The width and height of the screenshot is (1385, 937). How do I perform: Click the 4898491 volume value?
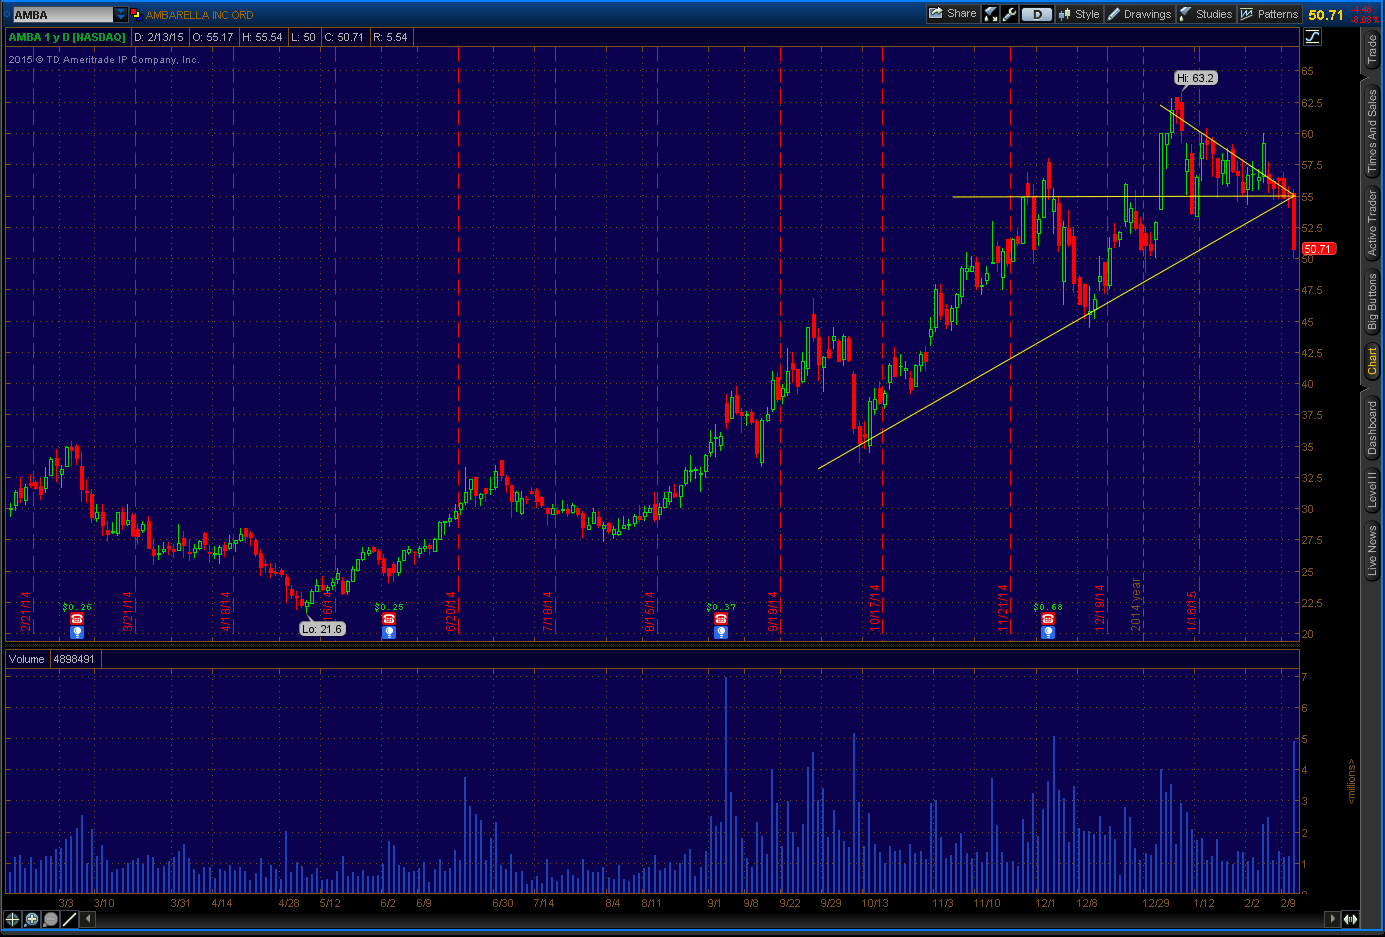[x=74, y=659]
